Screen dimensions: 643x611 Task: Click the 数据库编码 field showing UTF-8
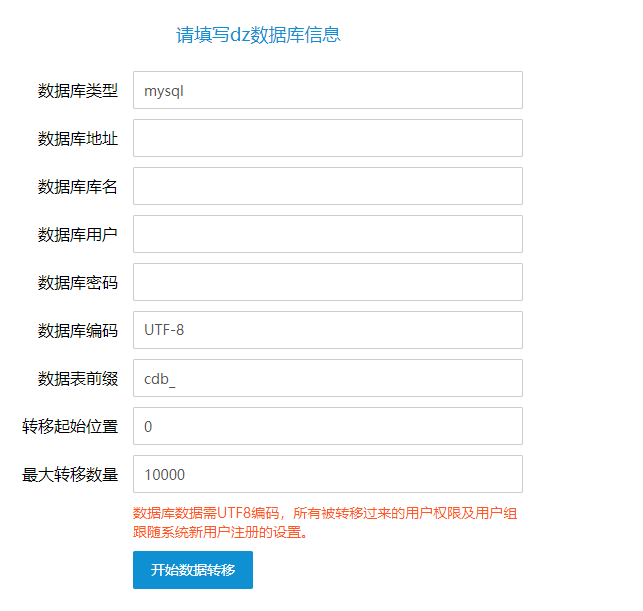coord(328,330)
